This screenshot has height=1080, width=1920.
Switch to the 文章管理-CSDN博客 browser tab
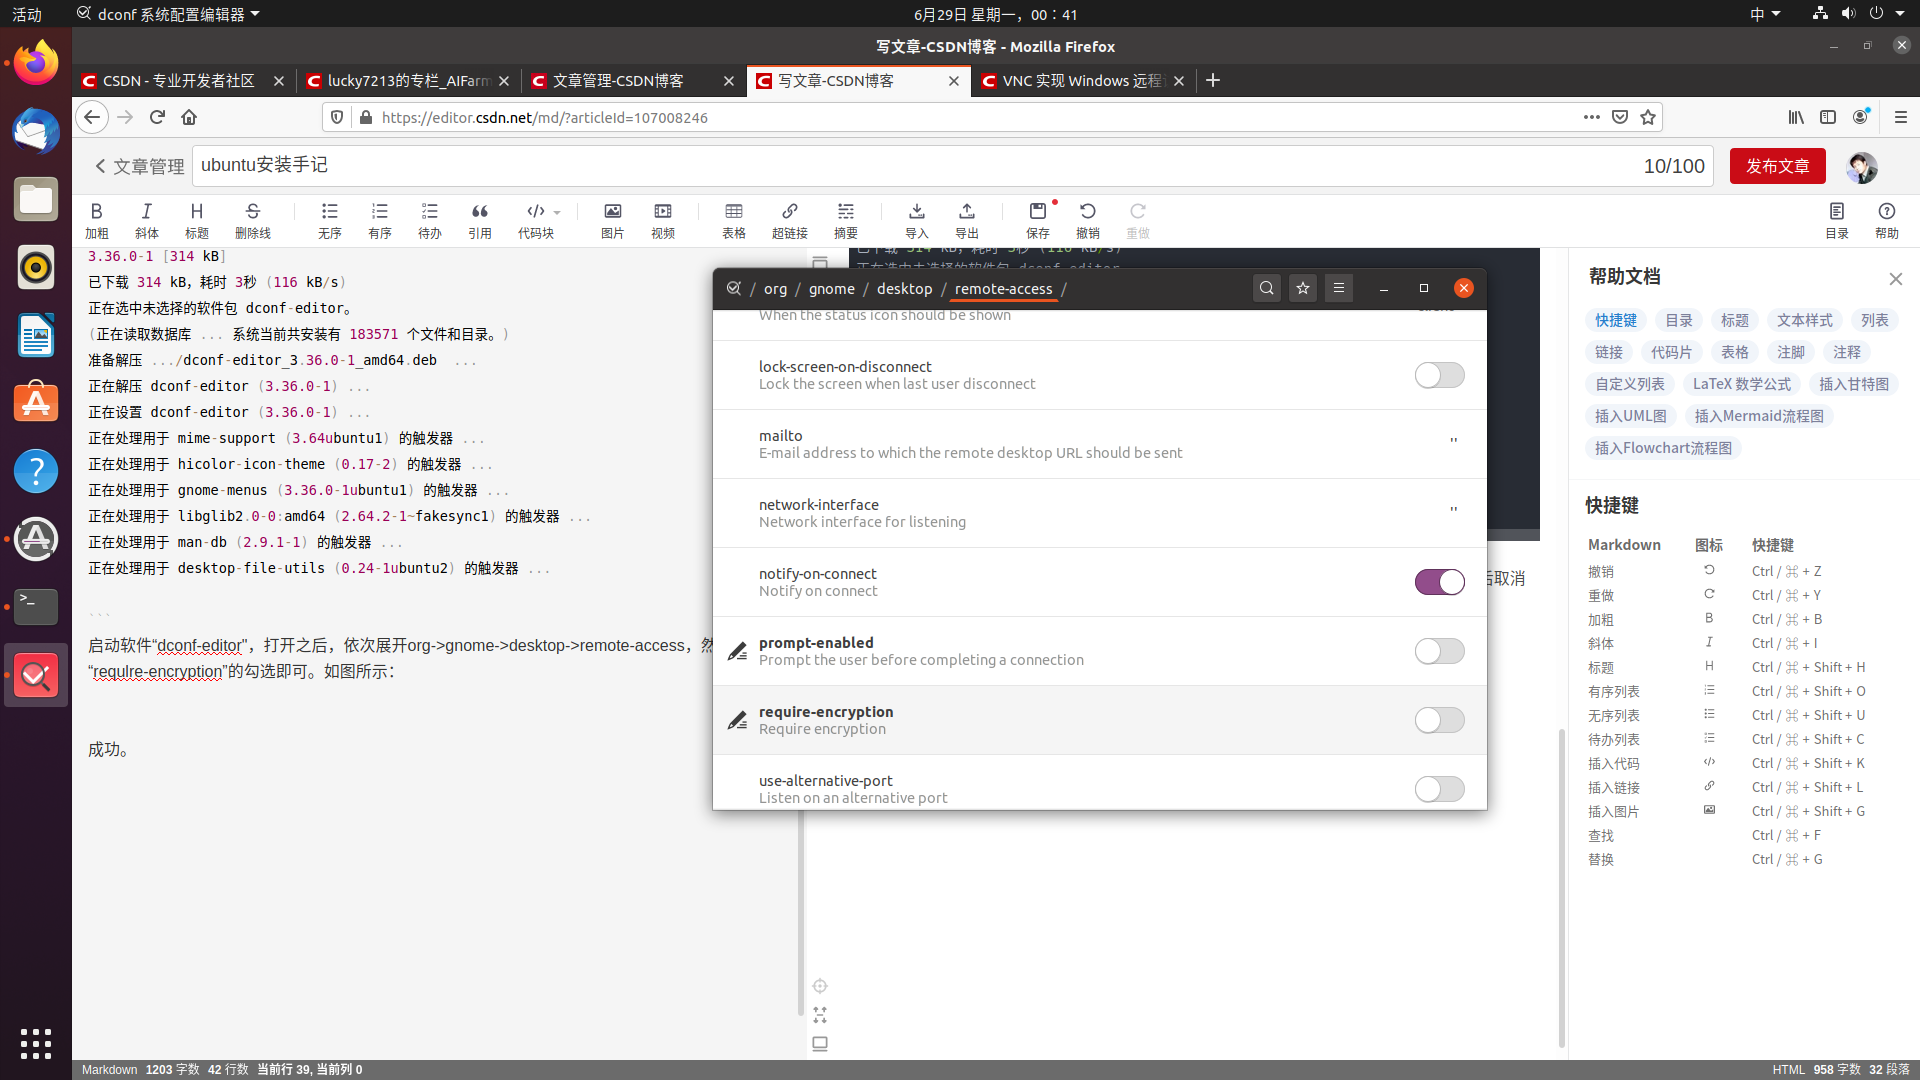pyautogui.click(x=620, y=81)
